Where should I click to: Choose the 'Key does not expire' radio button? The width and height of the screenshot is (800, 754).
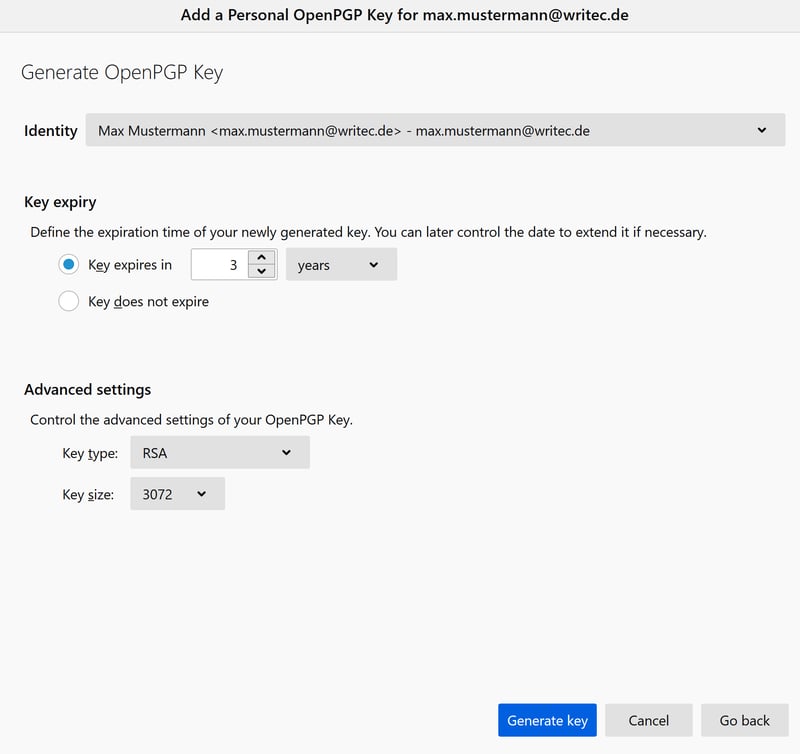(69, 301)
